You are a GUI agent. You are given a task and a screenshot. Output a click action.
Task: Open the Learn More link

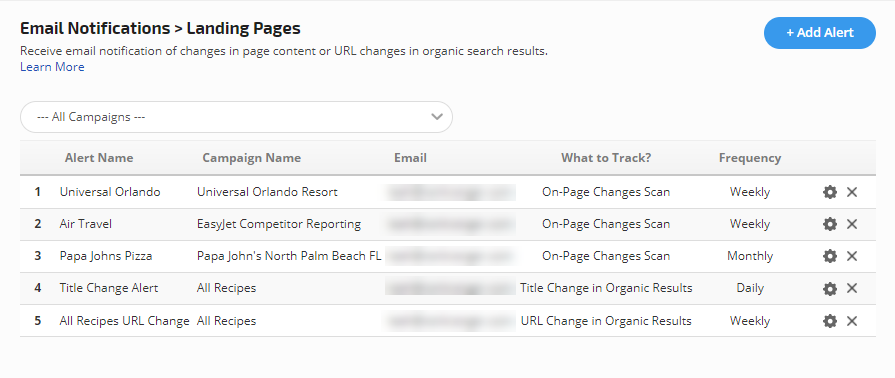coord(52,67)
